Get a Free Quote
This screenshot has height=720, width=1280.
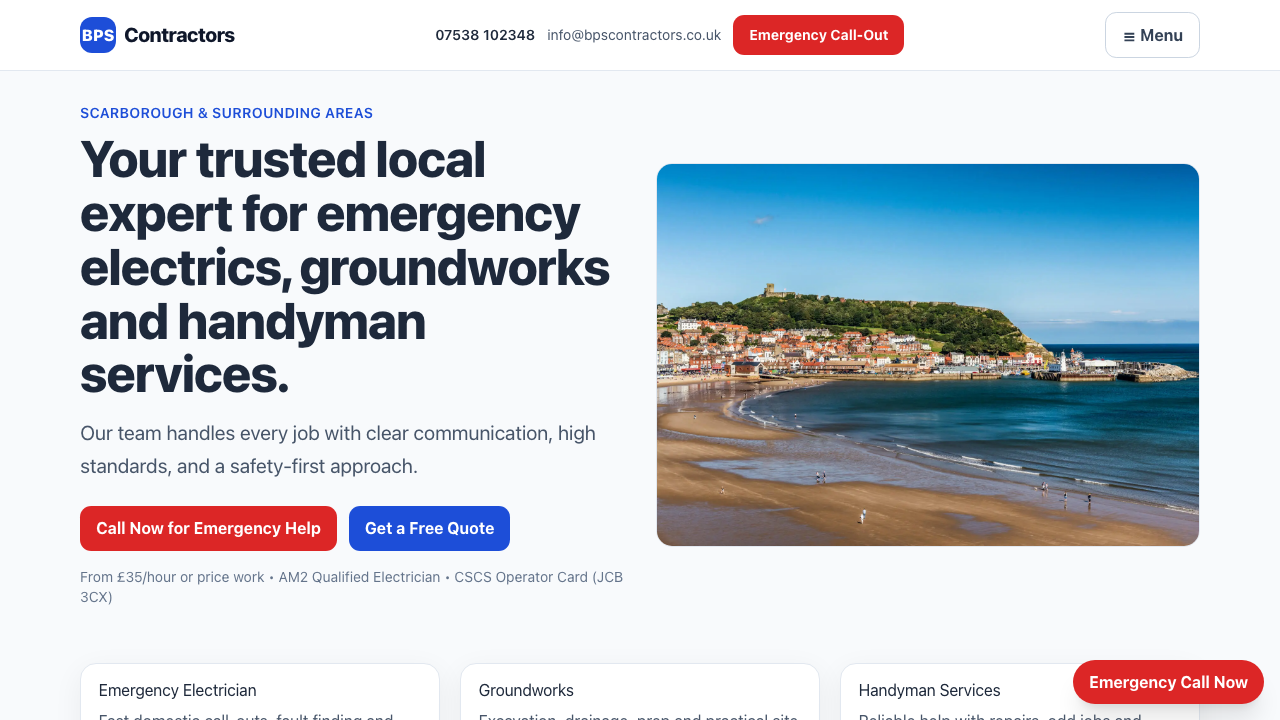[x=429, y=528]
